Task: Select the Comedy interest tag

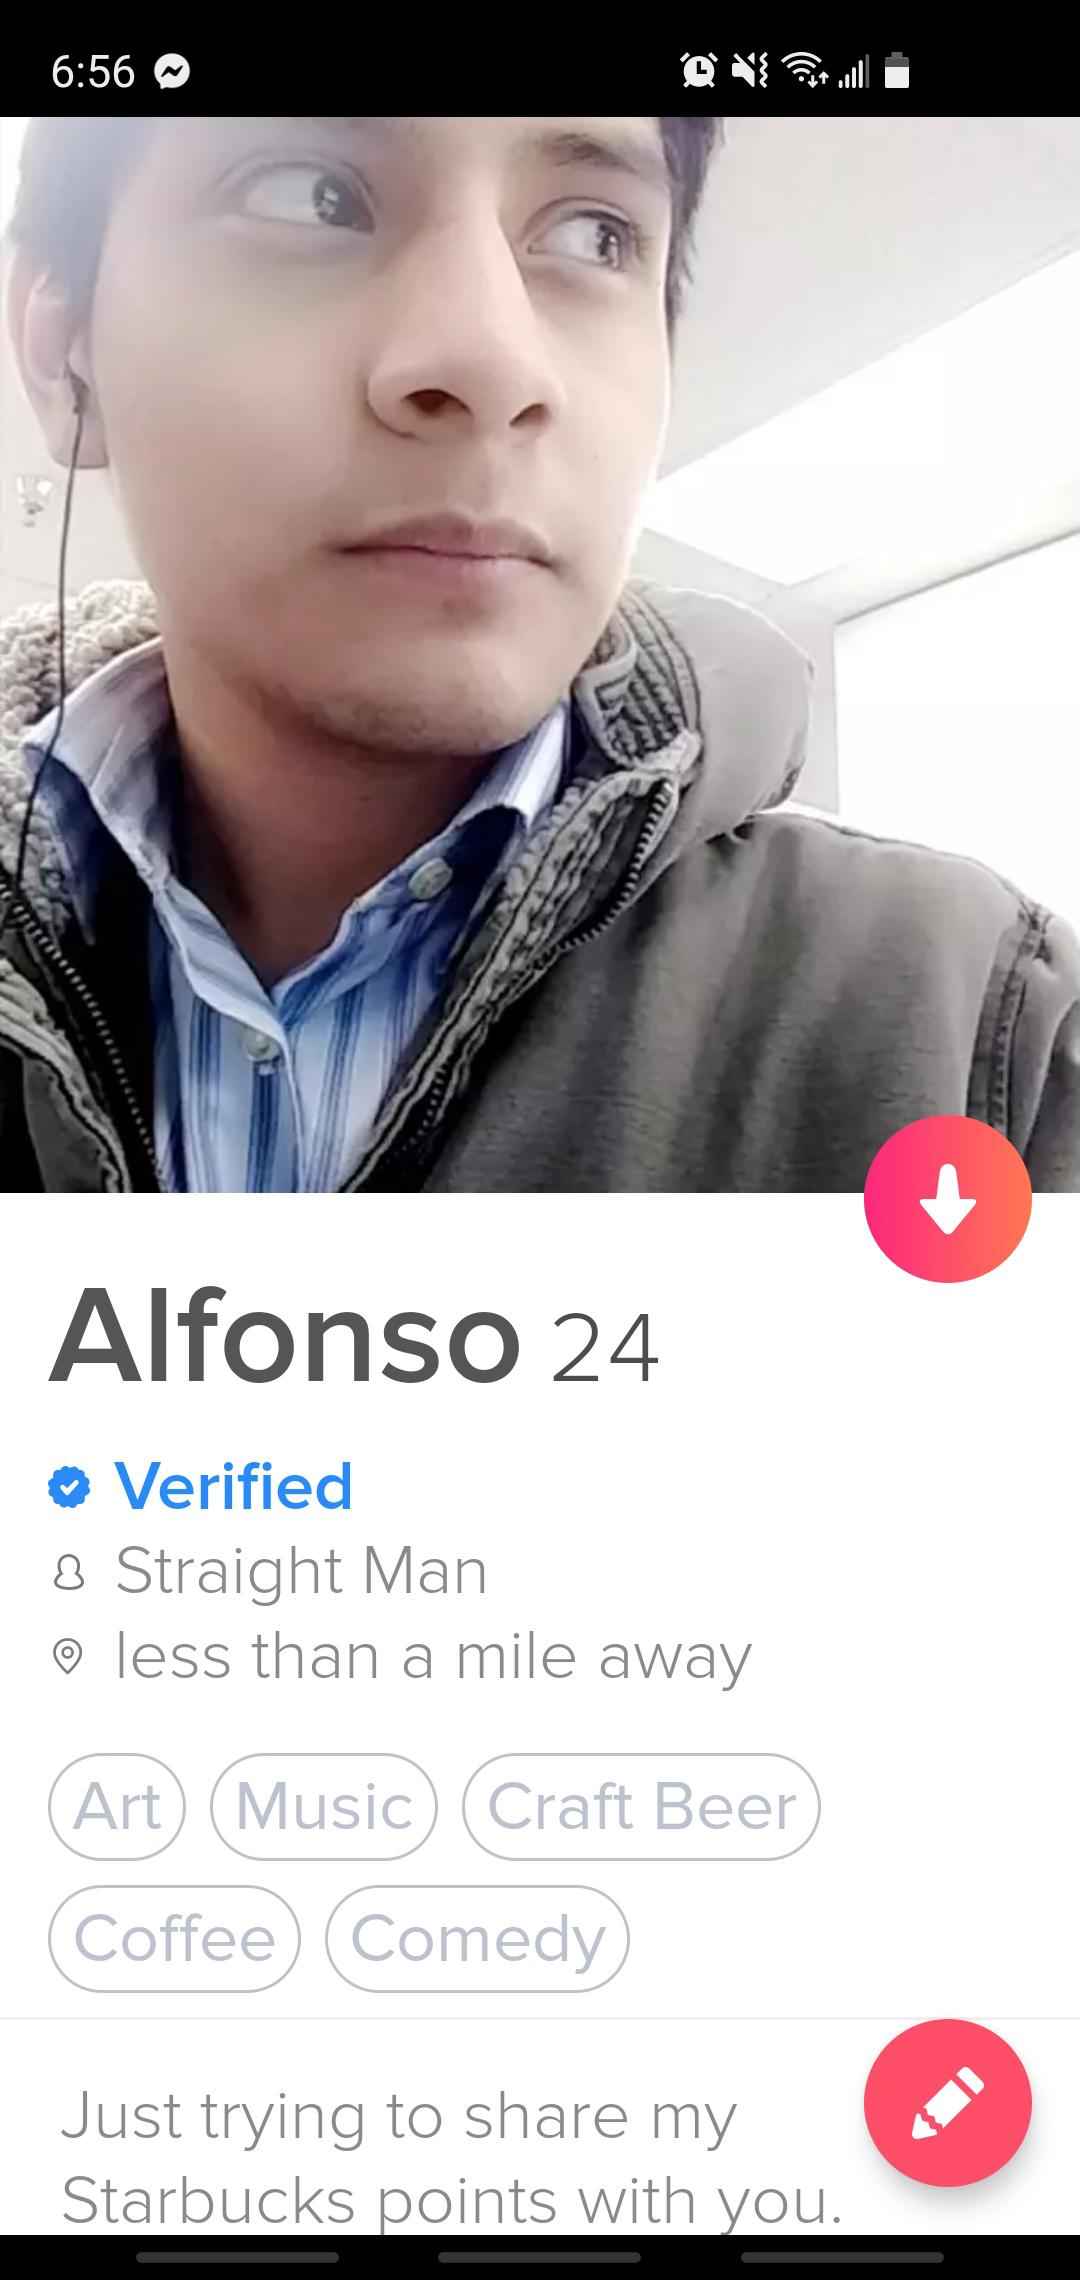Action: [x=477, y=1938]
